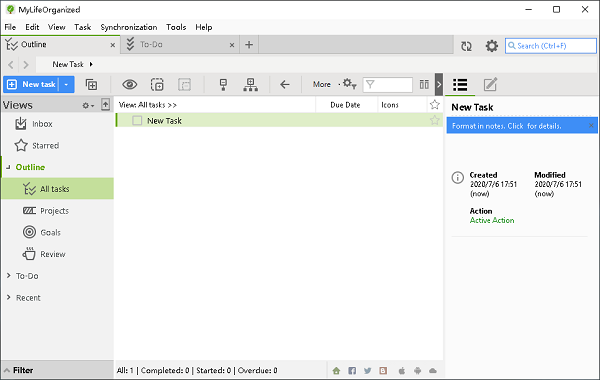
Task: Click the New task button
Action: click(x=31, y=84)
